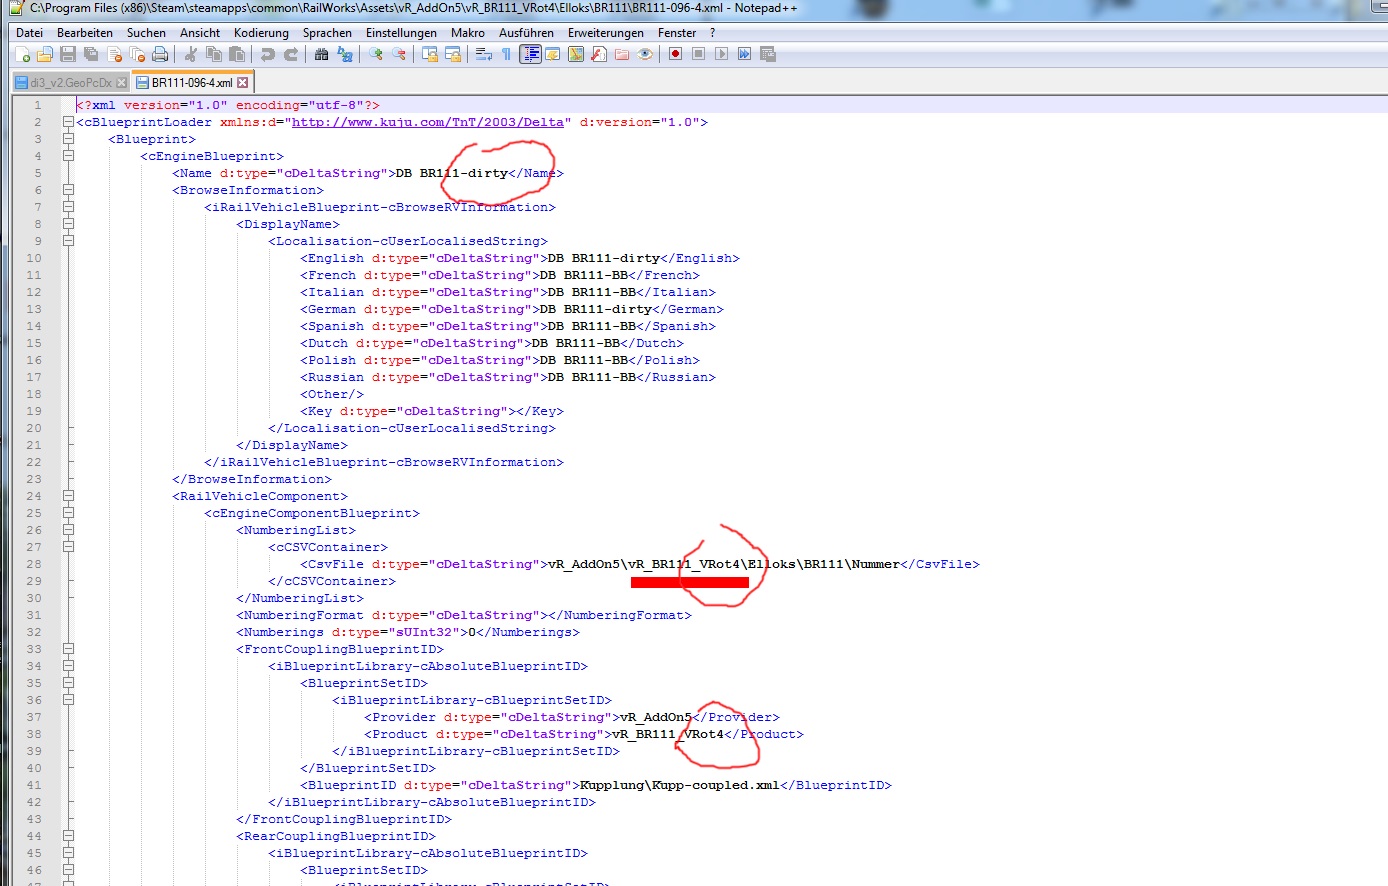Open the Bearbeiten menu
This screenshot has width=1388, height=886.
85,33
